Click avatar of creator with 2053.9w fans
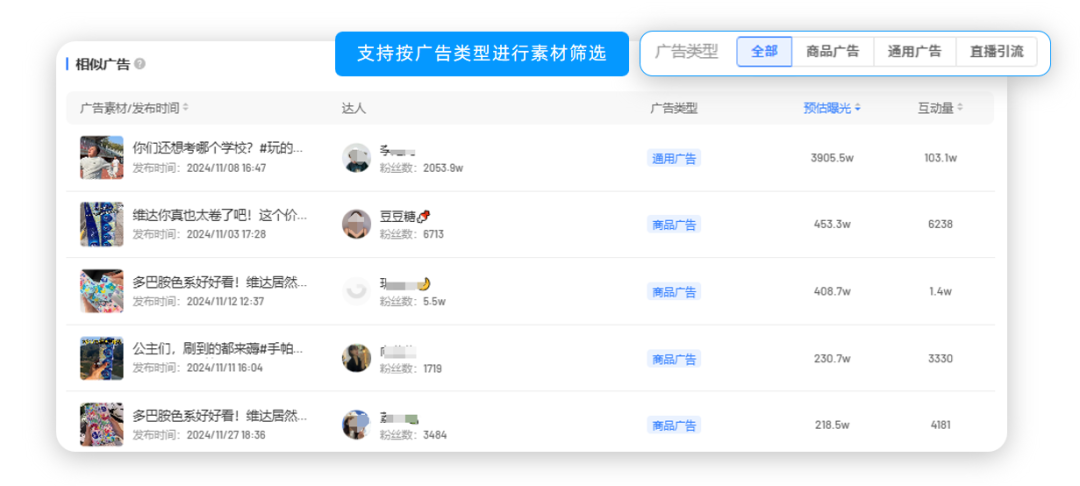Image resolution: width=1080 pixels, height=486 pixels. tap(356, 158)
